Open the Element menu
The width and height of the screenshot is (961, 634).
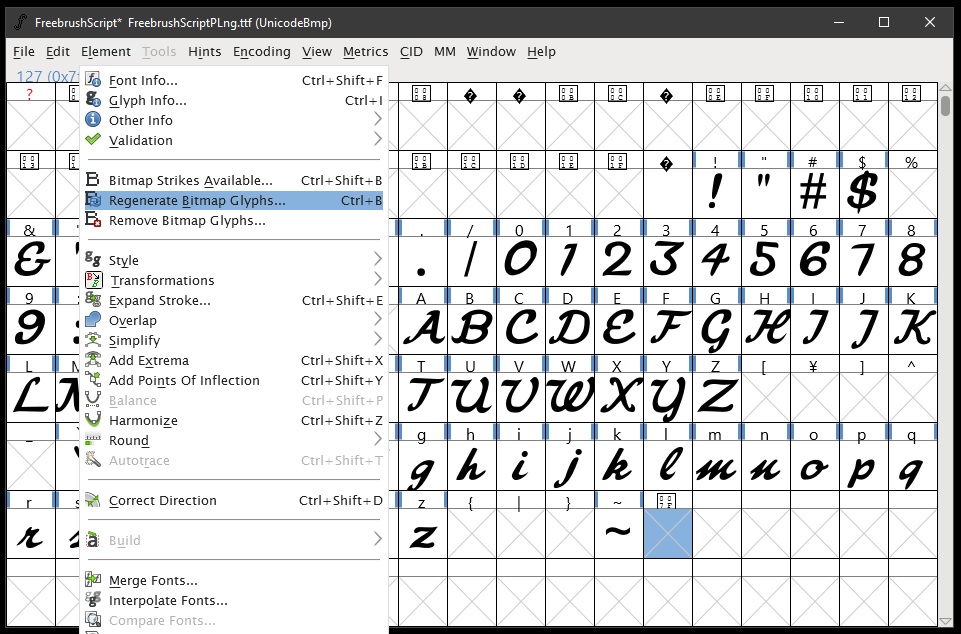coord(106,52)
